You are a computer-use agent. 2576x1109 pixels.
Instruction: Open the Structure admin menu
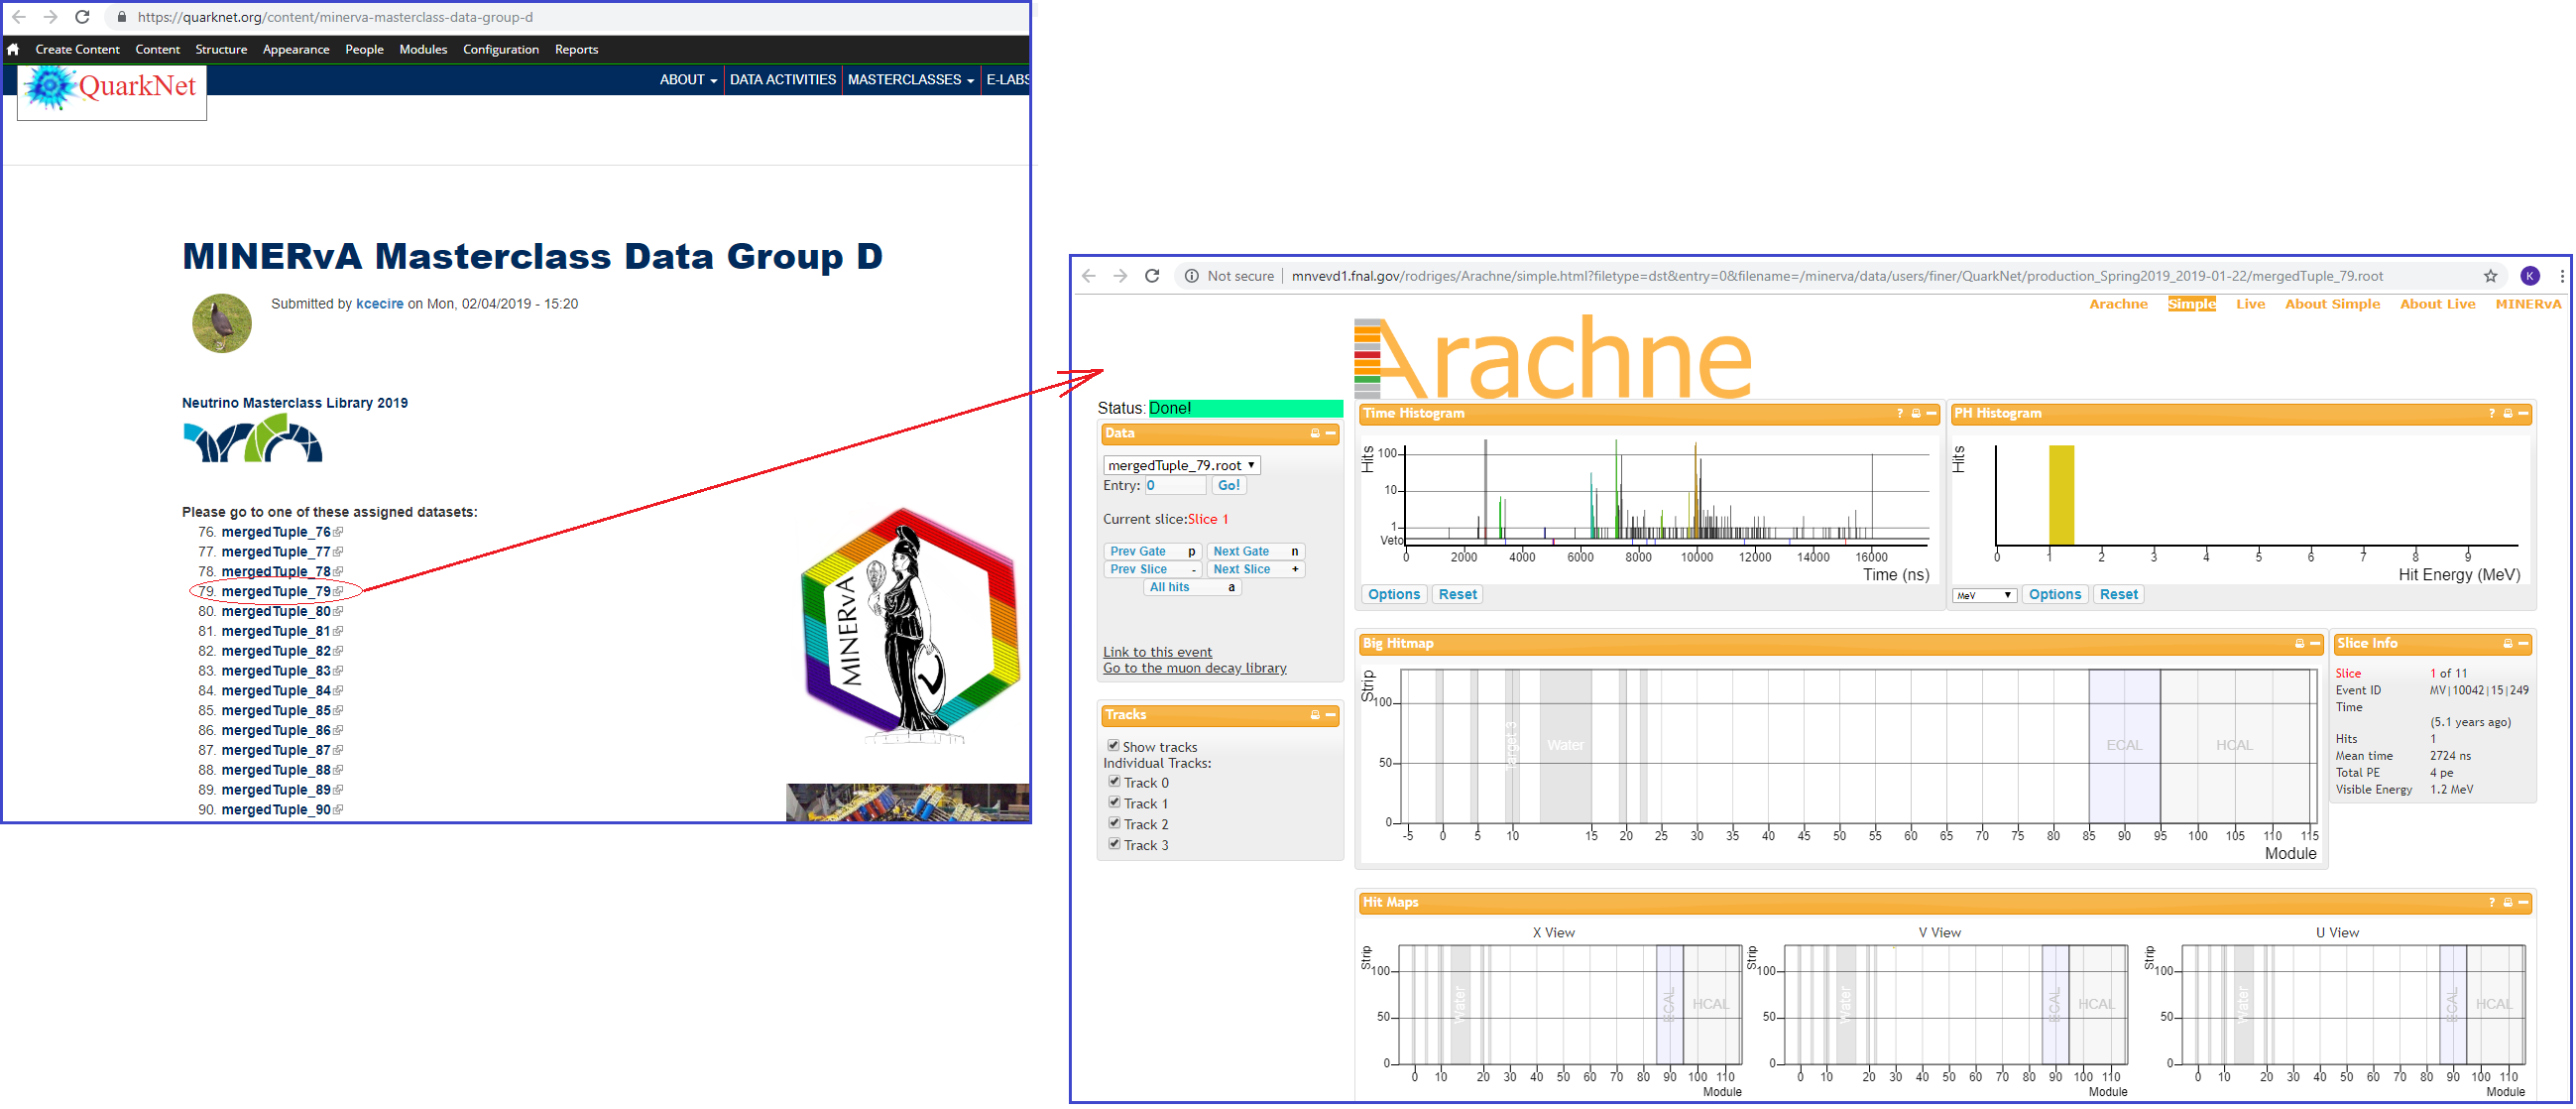point(221,49)
